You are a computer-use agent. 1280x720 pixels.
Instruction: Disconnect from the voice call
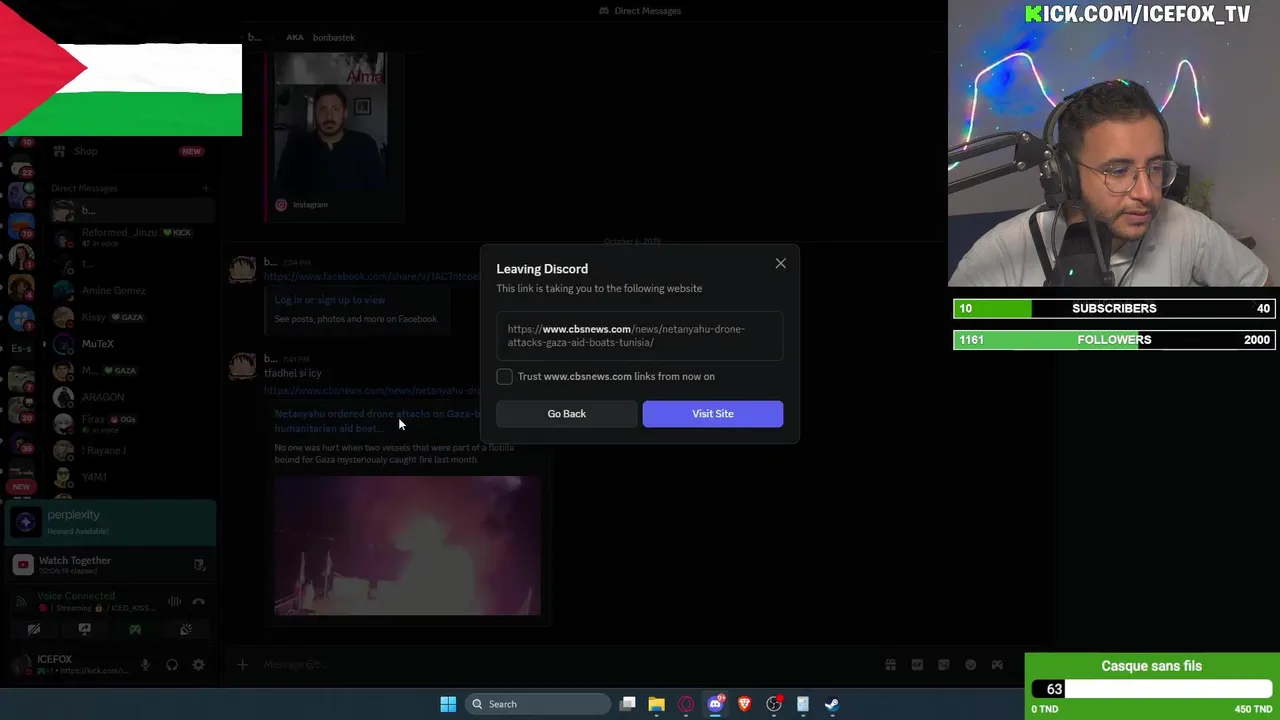point(198,602)
